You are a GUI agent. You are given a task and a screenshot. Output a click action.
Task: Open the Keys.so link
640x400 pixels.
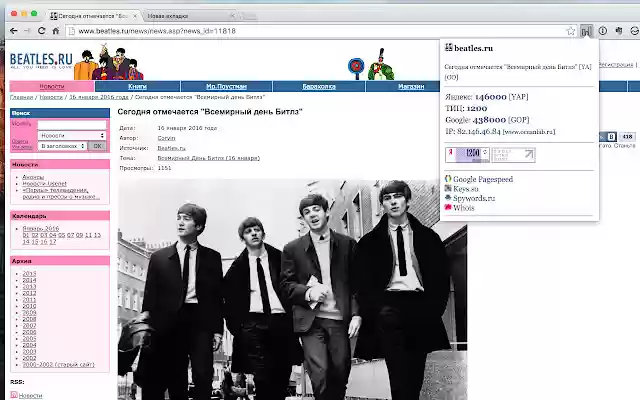pyautogui.click(x=466, y=189)
